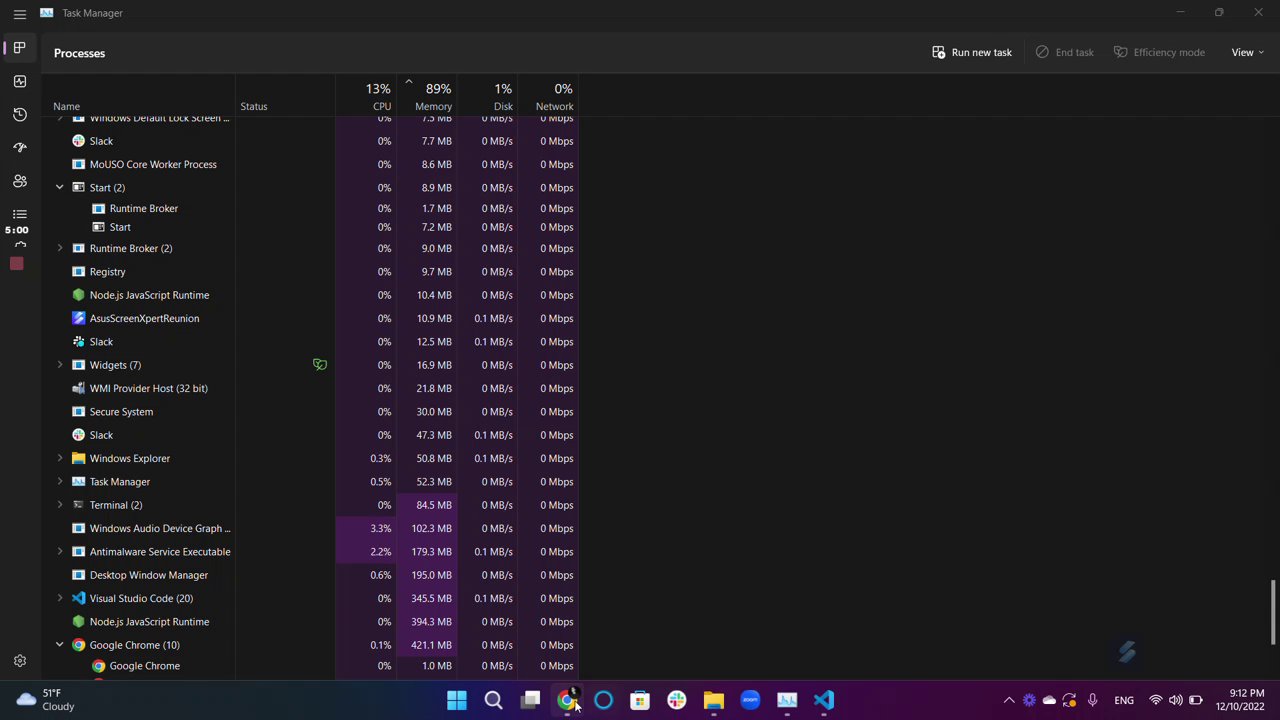The image size is (1280, 720).
Task: Click Run new task button
Action: [972, 53]
